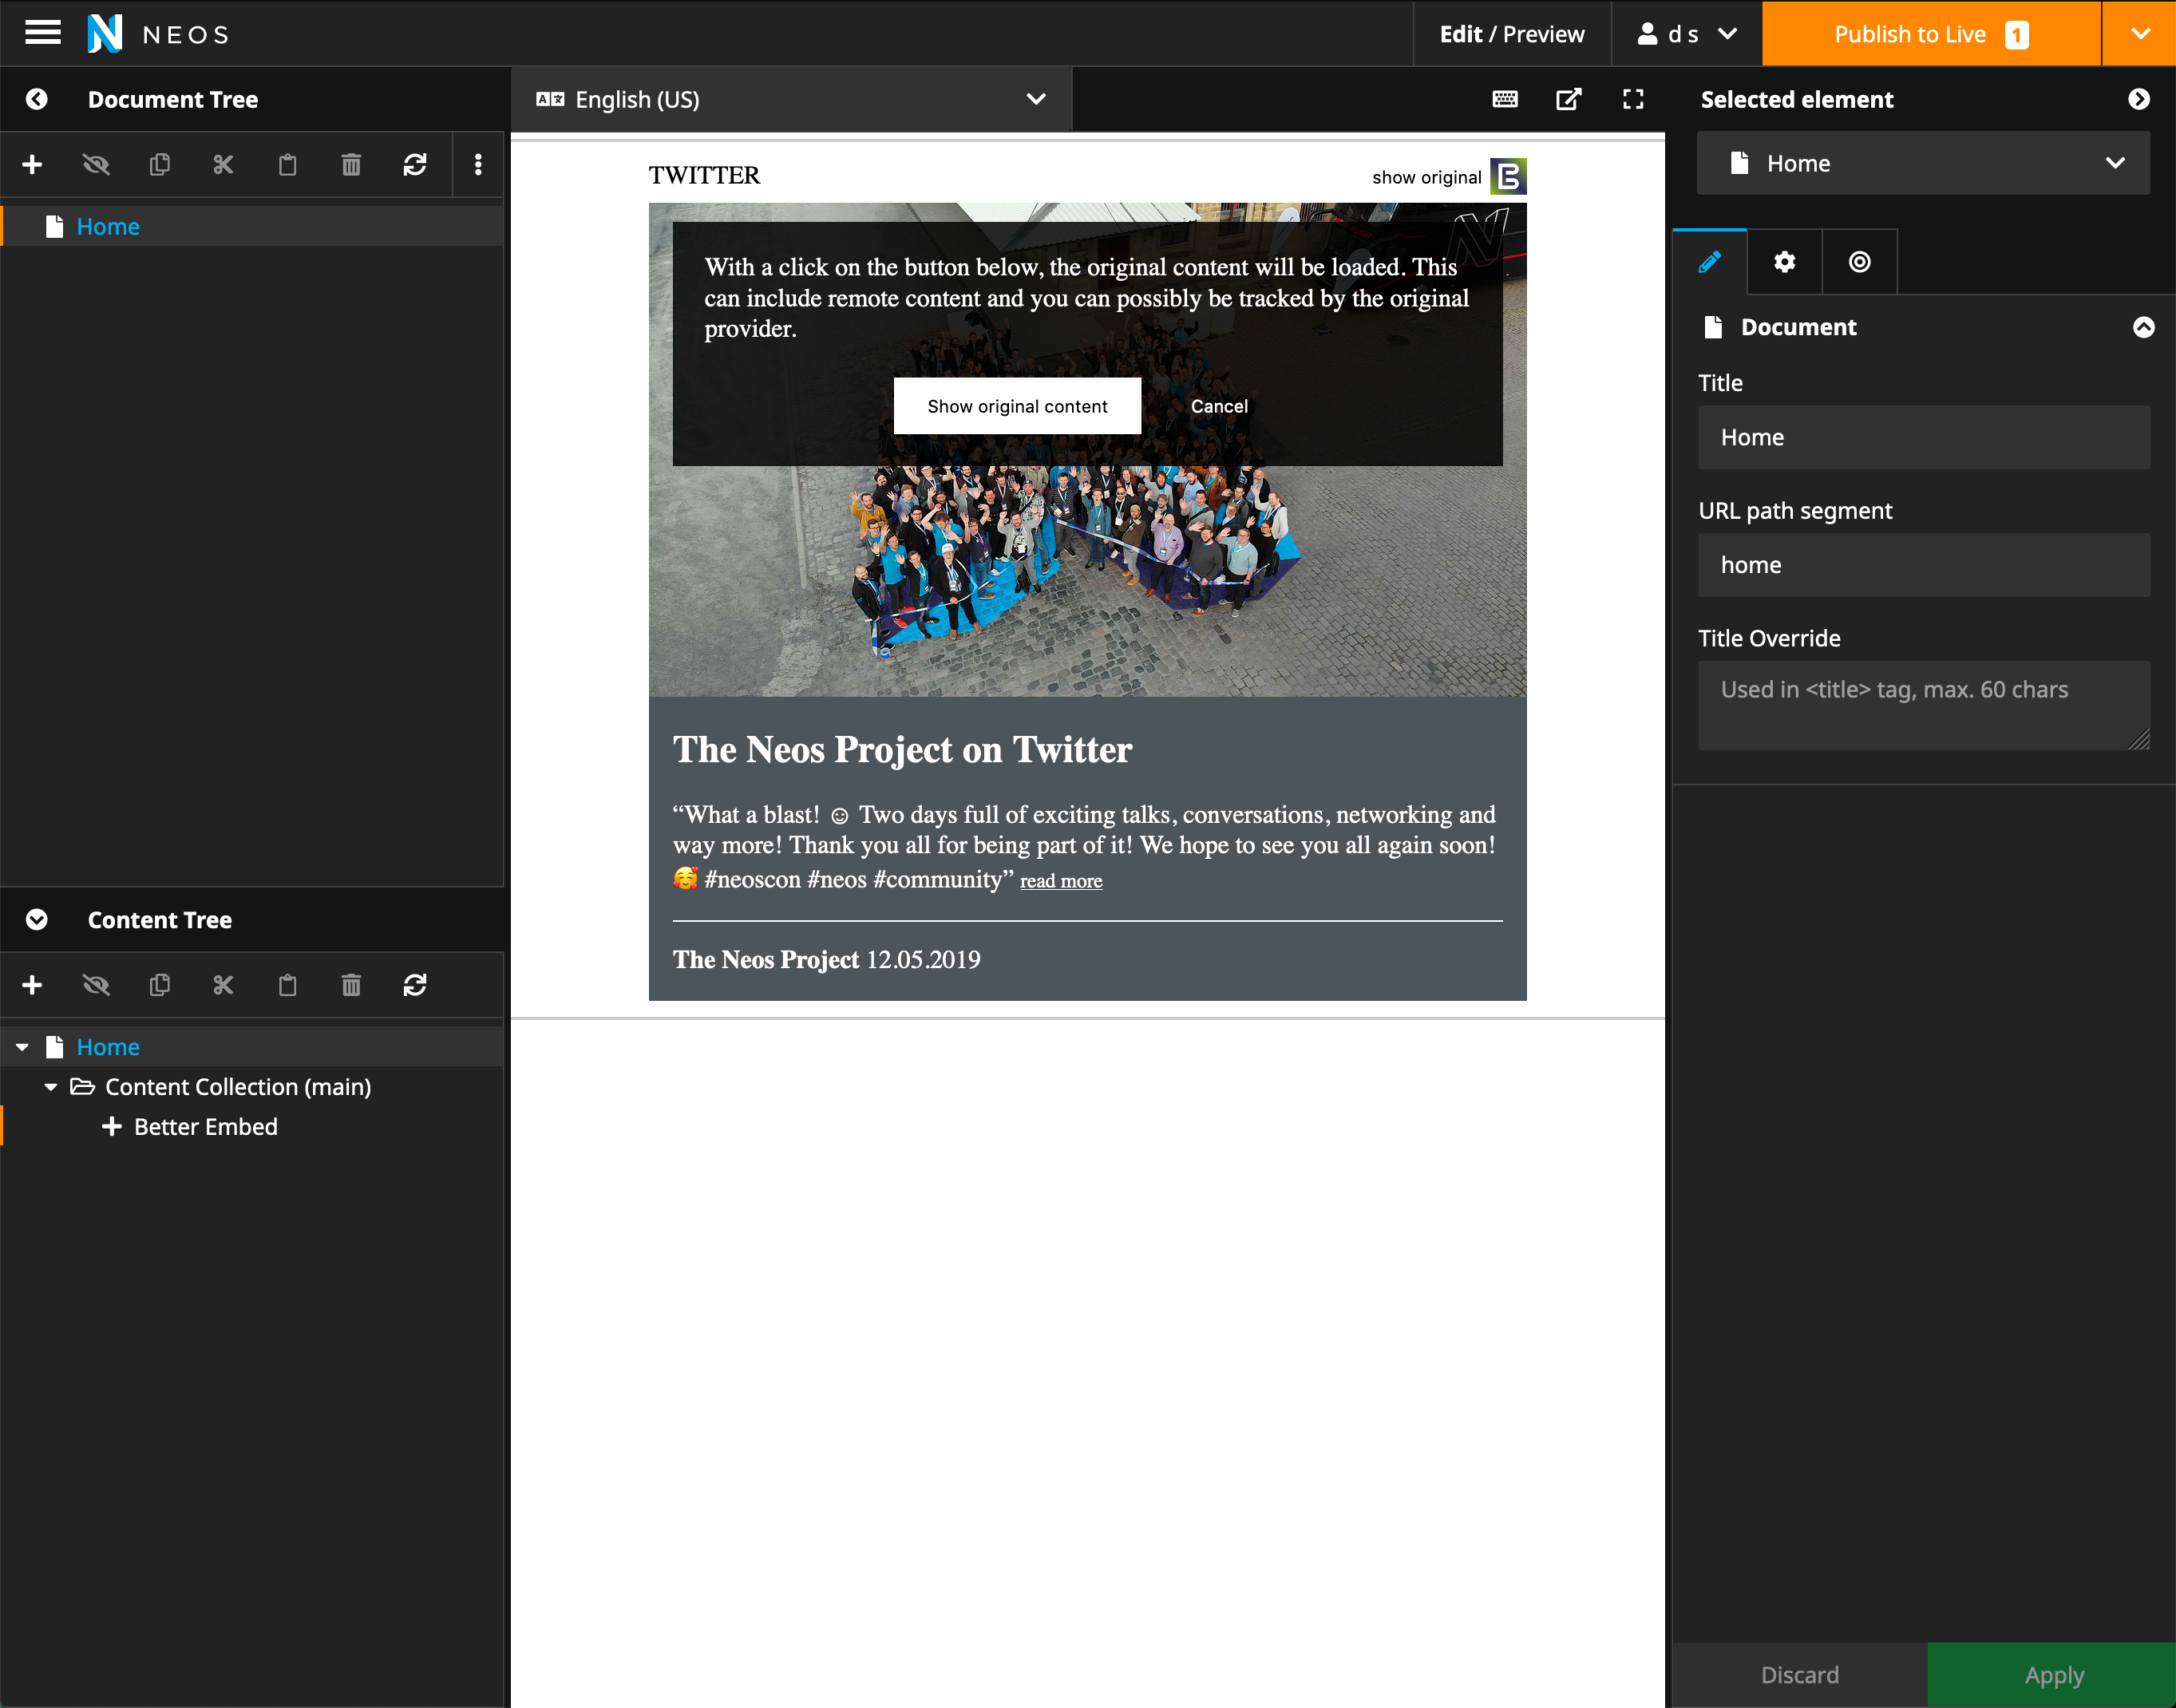This screenshot has height=1708, width=2176.
Task: Switch to the settings gear inspector tab
Action: [1784, 262]
